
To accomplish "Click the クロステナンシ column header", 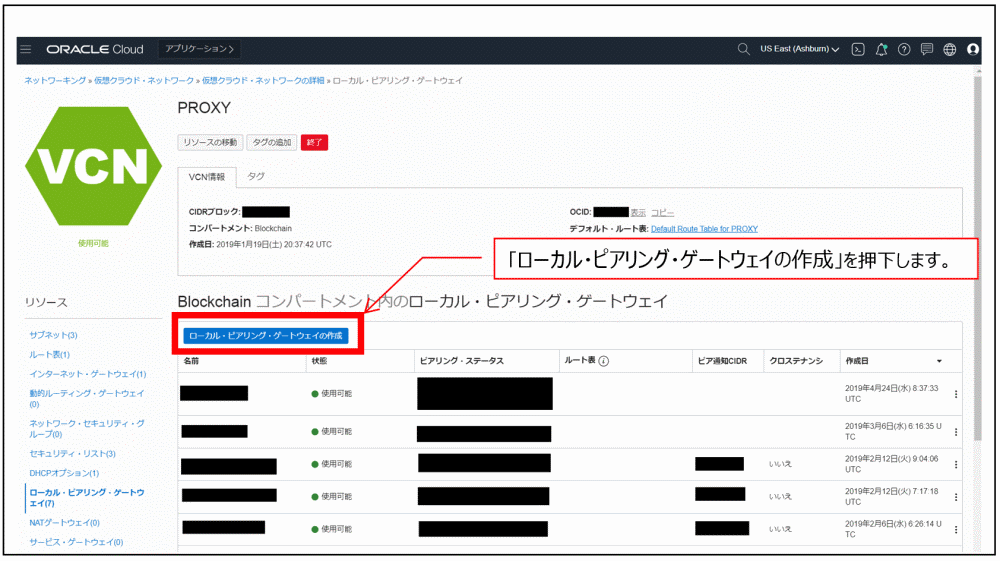I will click(x=796, y=361).
